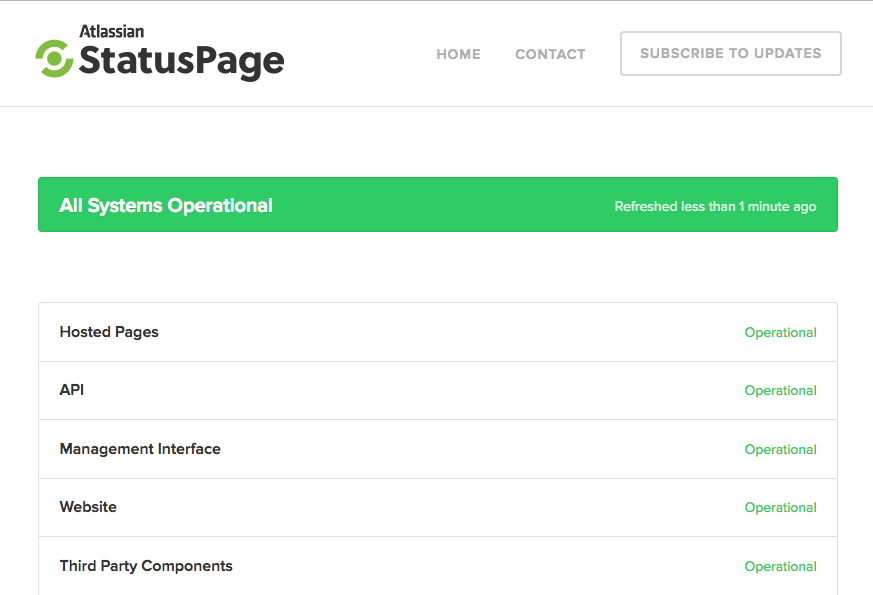Go to the Contact page
The image size is (873, 595).
click(550, 54)
